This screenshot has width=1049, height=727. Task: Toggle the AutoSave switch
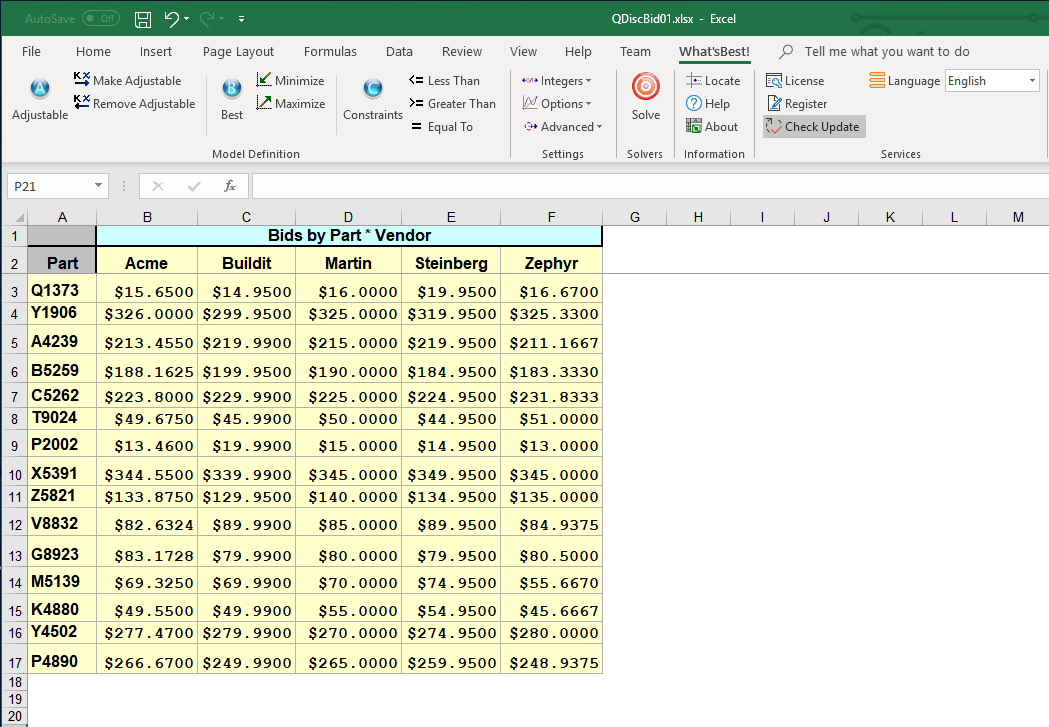click(100, 19)
